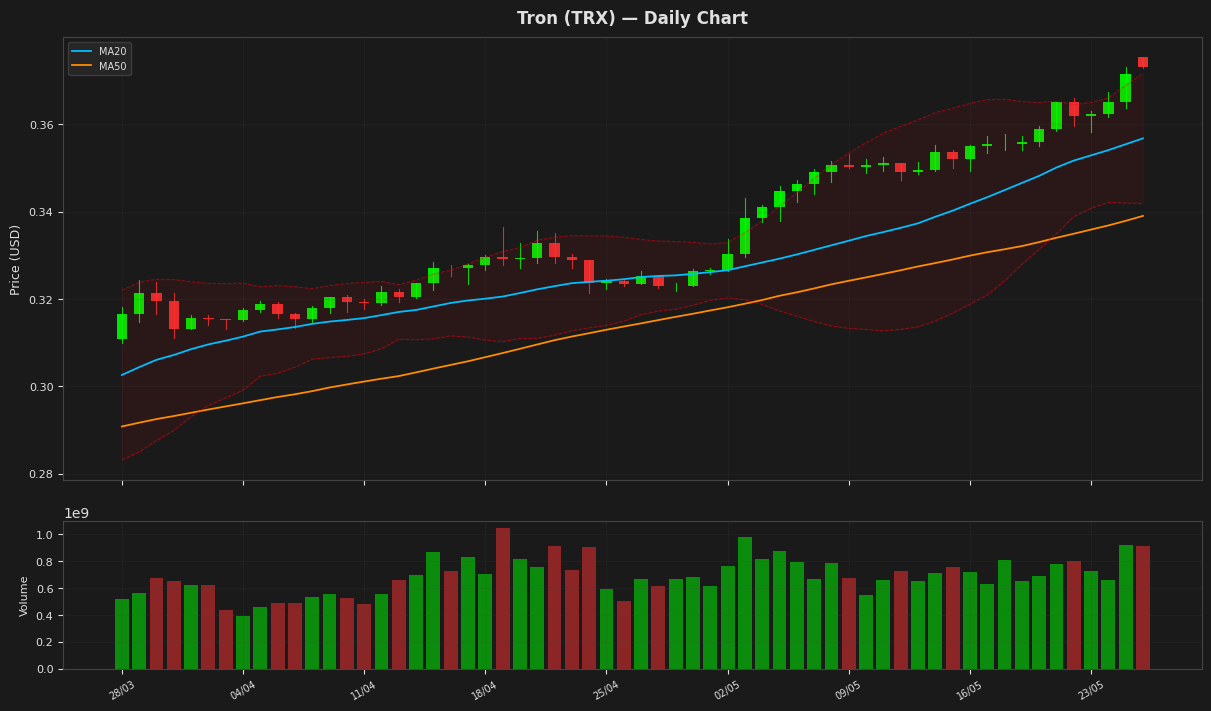Click the 0.36 price axis tick
1211x711 pixels.
40,125
